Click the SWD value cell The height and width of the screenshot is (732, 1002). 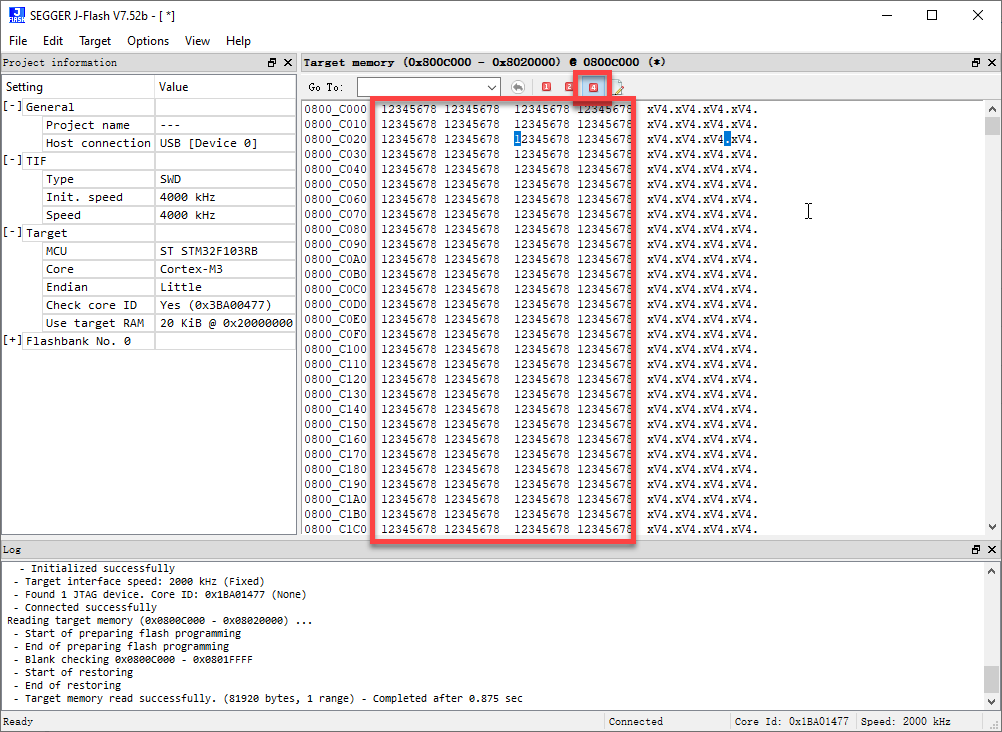(x=226, y=179)
